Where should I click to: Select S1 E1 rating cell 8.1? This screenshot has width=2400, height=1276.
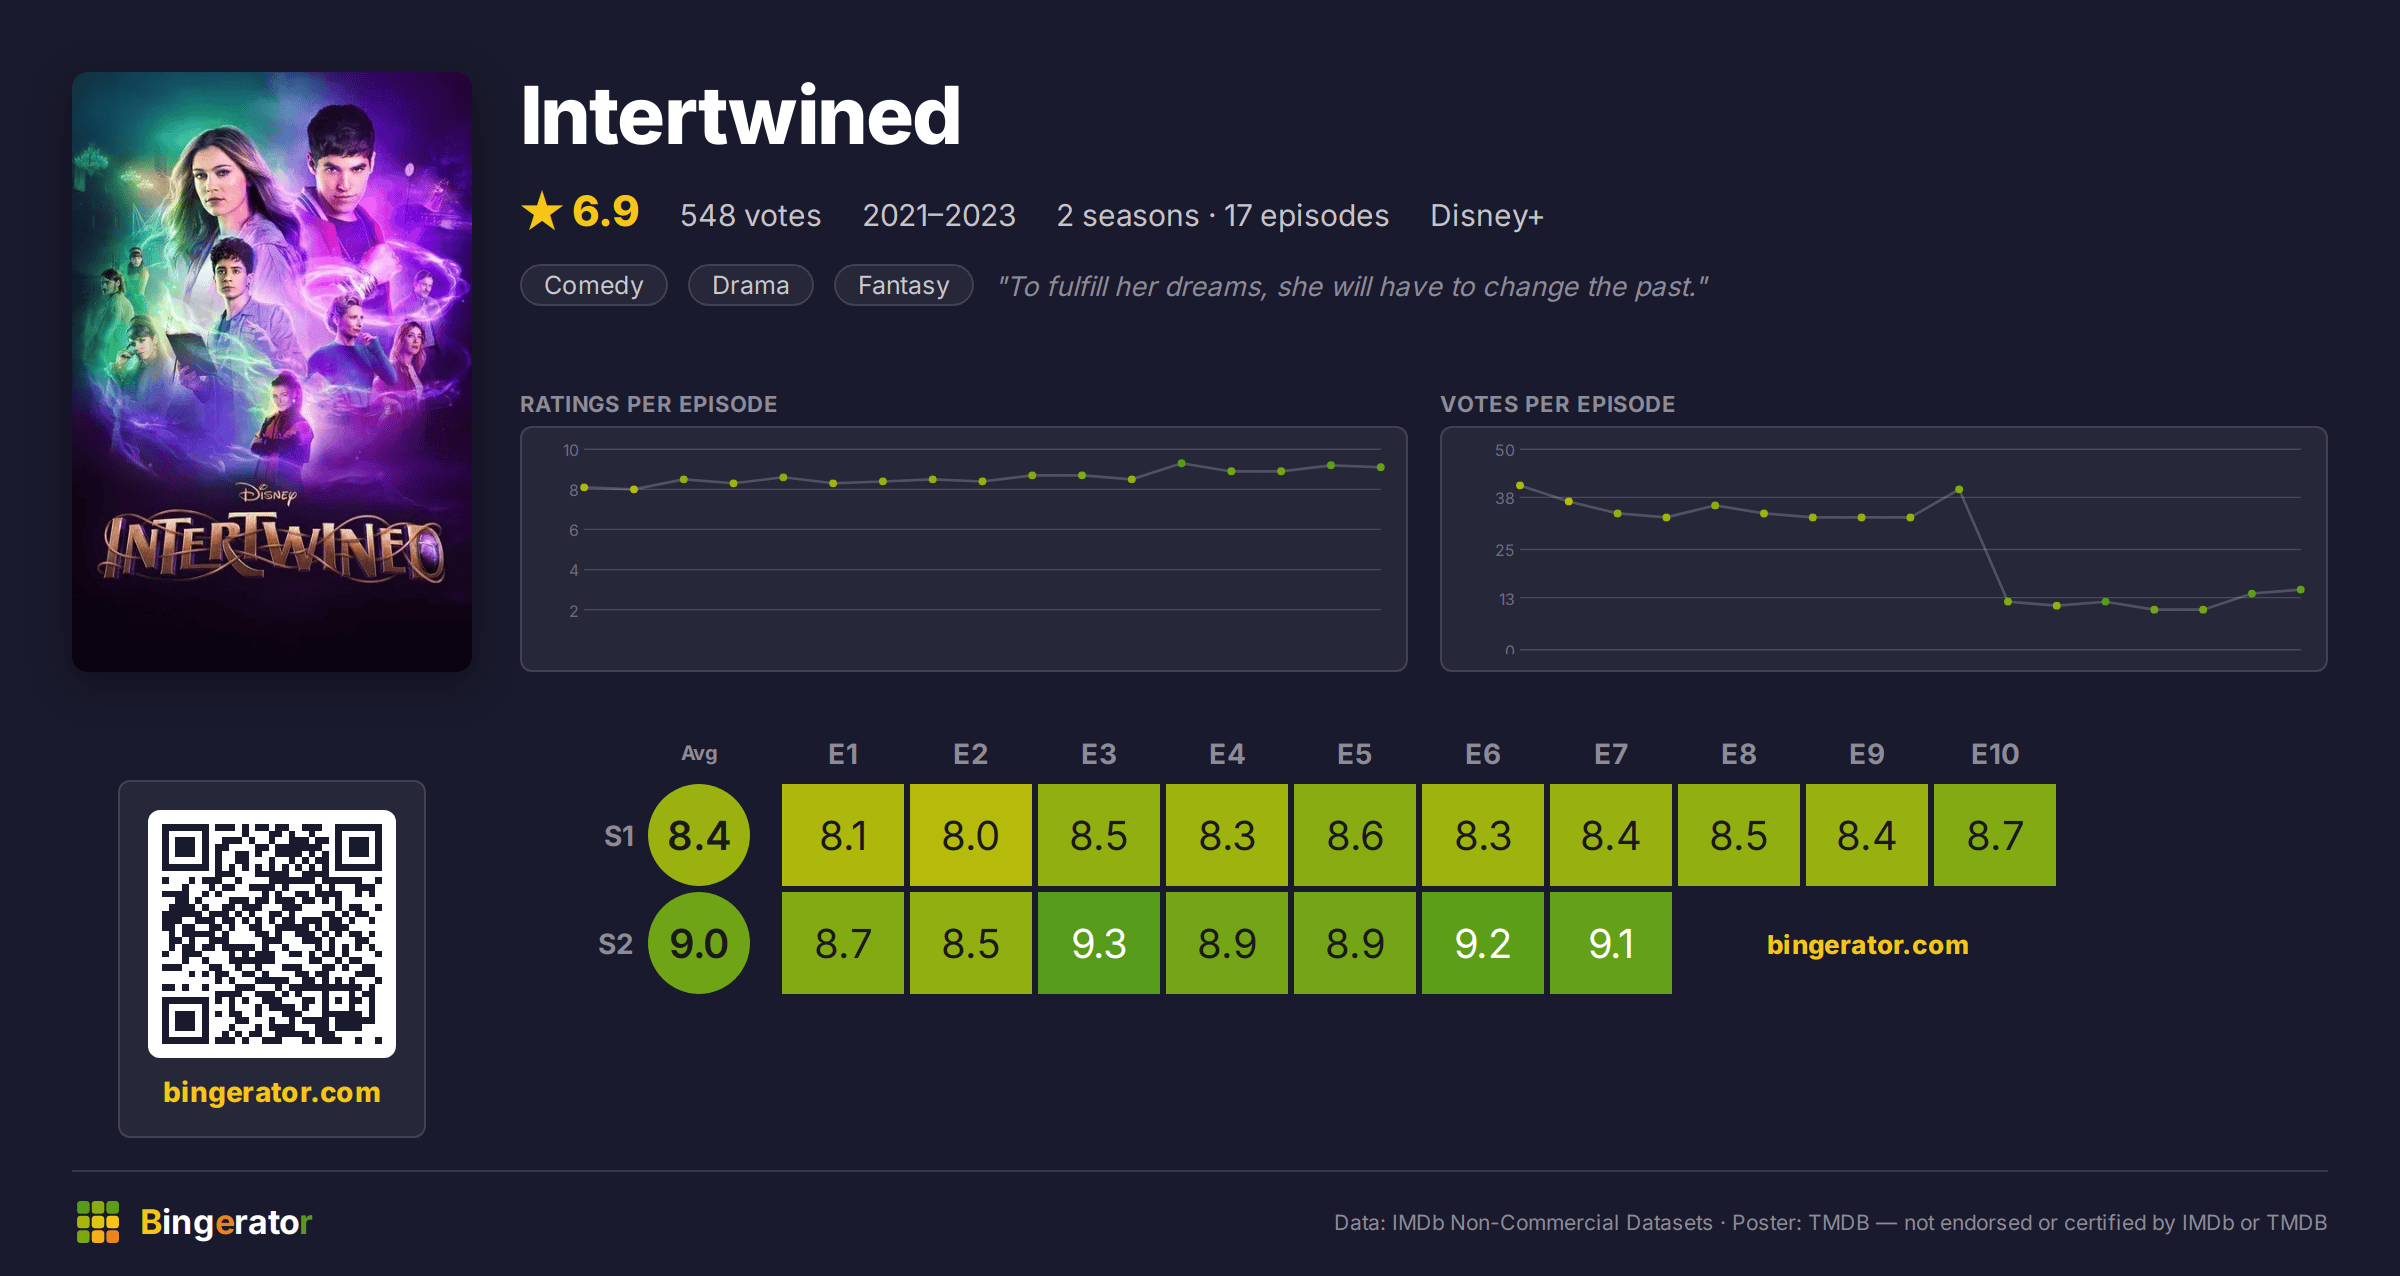point(843,835)
